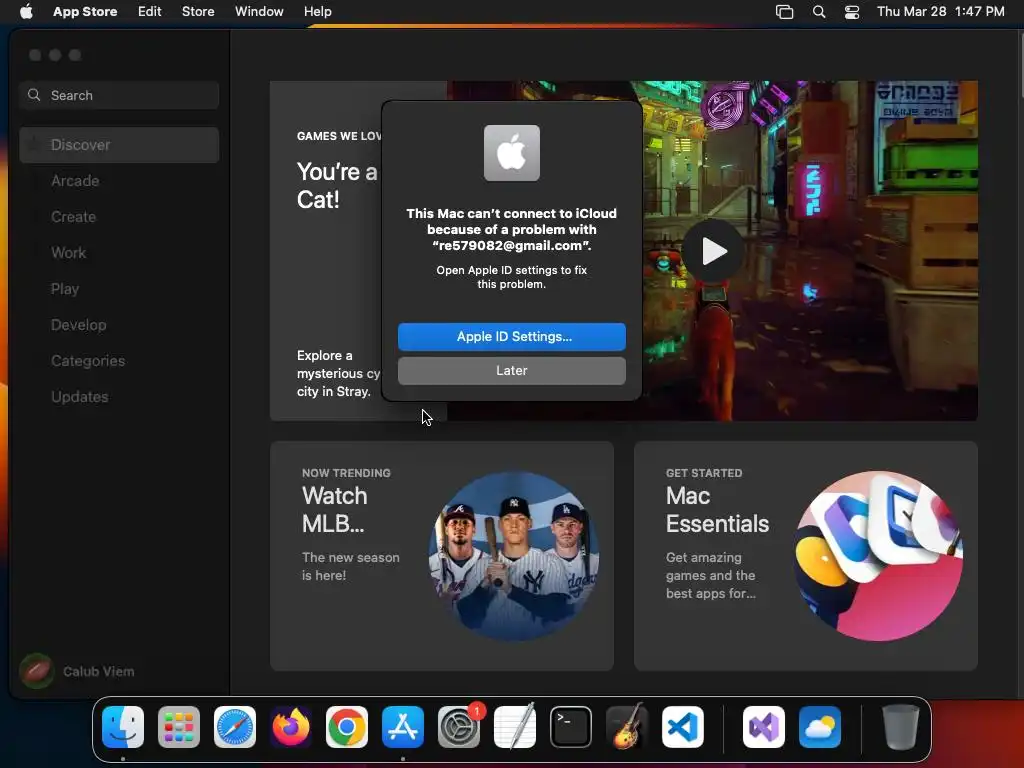Select Develop in the sidebar
Viewport: 1024px width, 768px height.
(119, 325)
